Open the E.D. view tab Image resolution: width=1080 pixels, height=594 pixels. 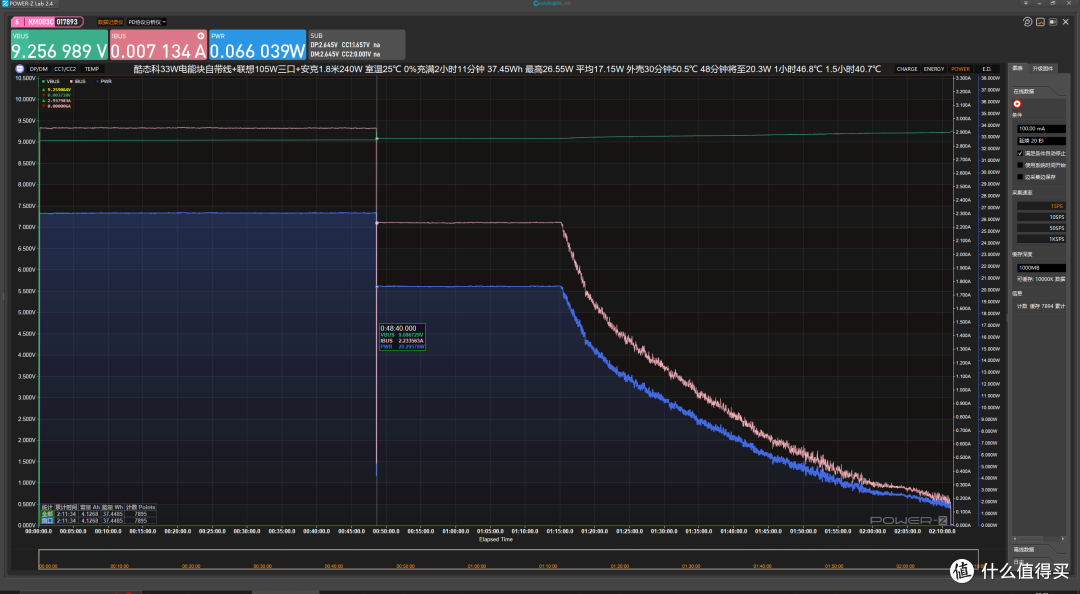pyautogui.click(x=986, y=69)
